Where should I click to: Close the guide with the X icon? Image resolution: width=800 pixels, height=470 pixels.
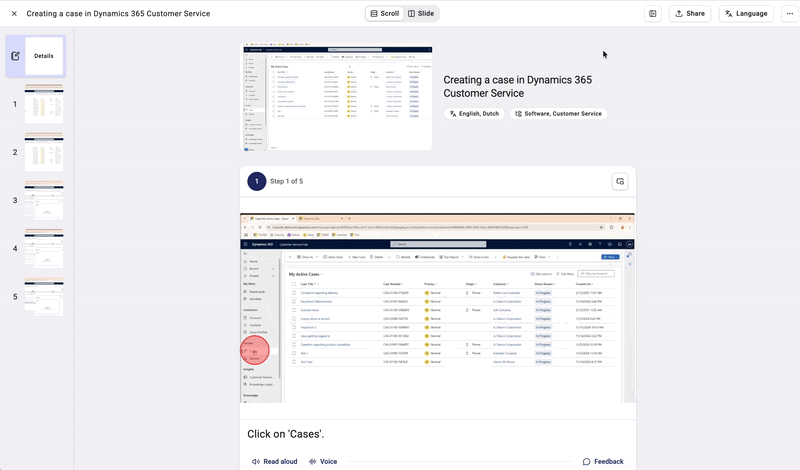click(x=14, y=14)
